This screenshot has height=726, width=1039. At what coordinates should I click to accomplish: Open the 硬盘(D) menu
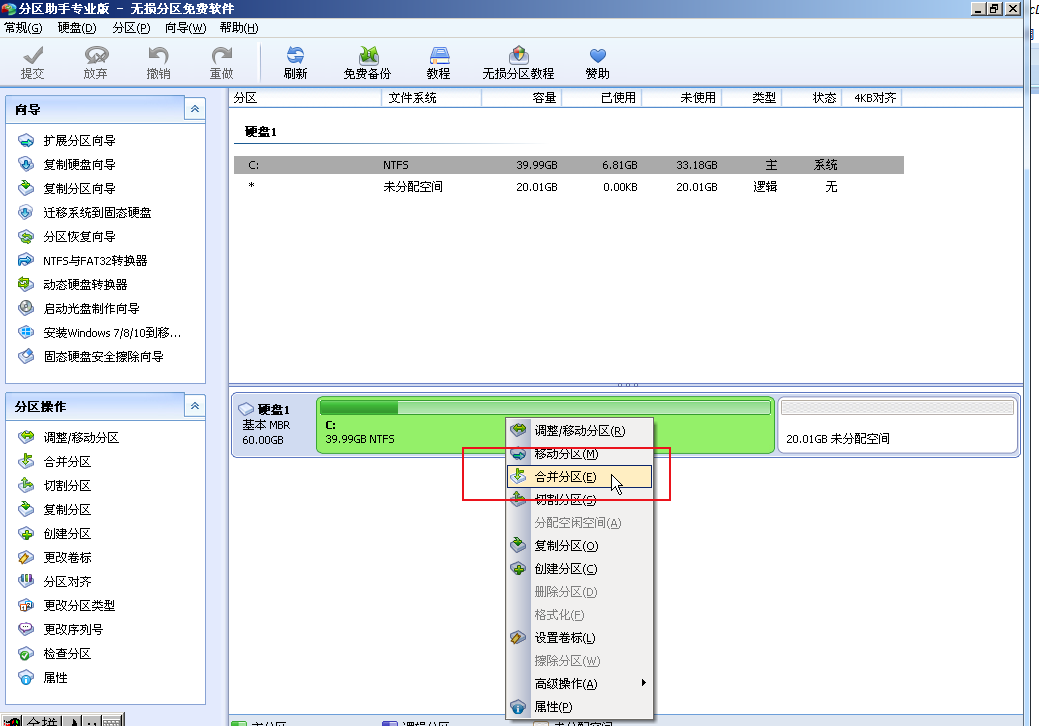pyautogui.click(x=77, y=28)
